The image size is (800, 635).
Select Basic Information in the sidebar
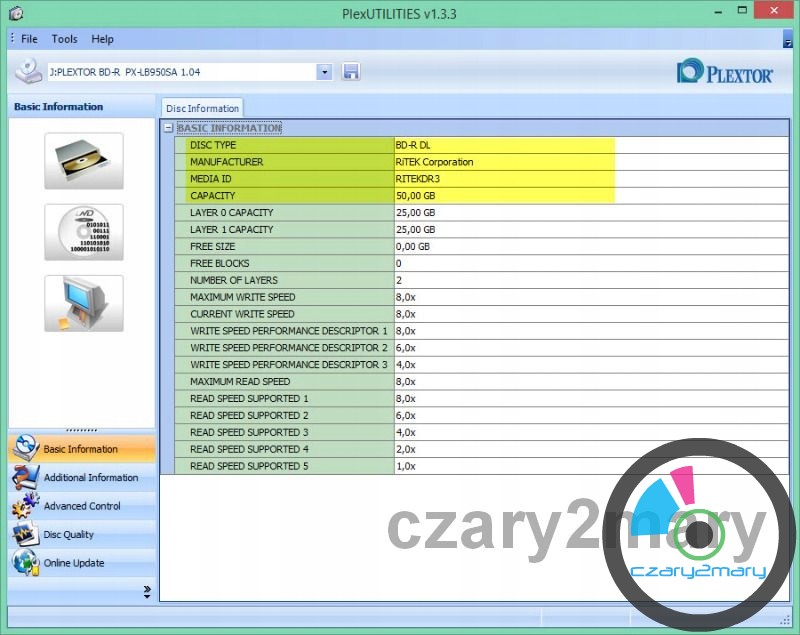click(x=80, y=449)
